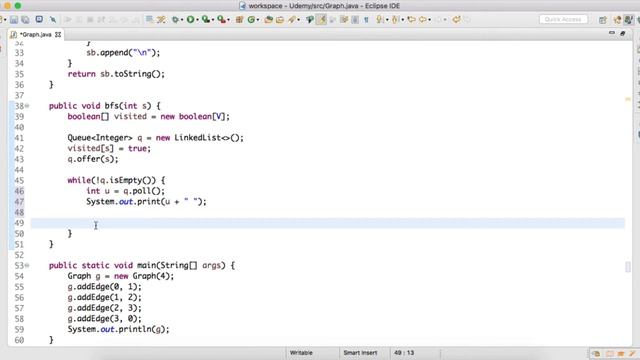Run the program with green play button
This screenshot has height=360, width=640.
point(191,20)
